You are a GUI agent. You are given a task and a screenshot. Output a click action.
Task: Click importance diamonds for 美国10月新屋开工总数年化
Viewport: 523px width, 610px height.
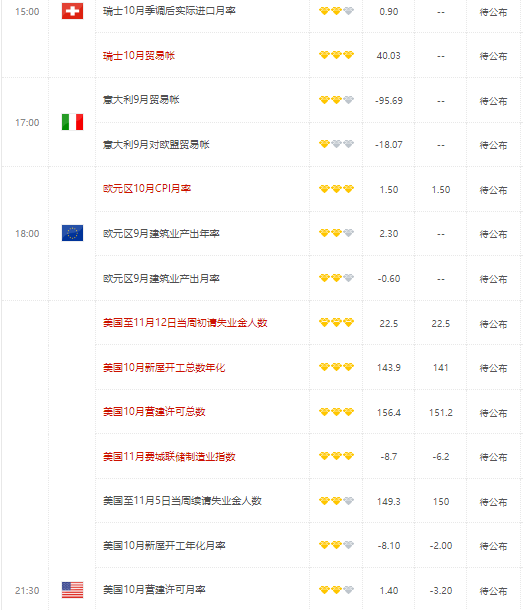click(336, 366)
